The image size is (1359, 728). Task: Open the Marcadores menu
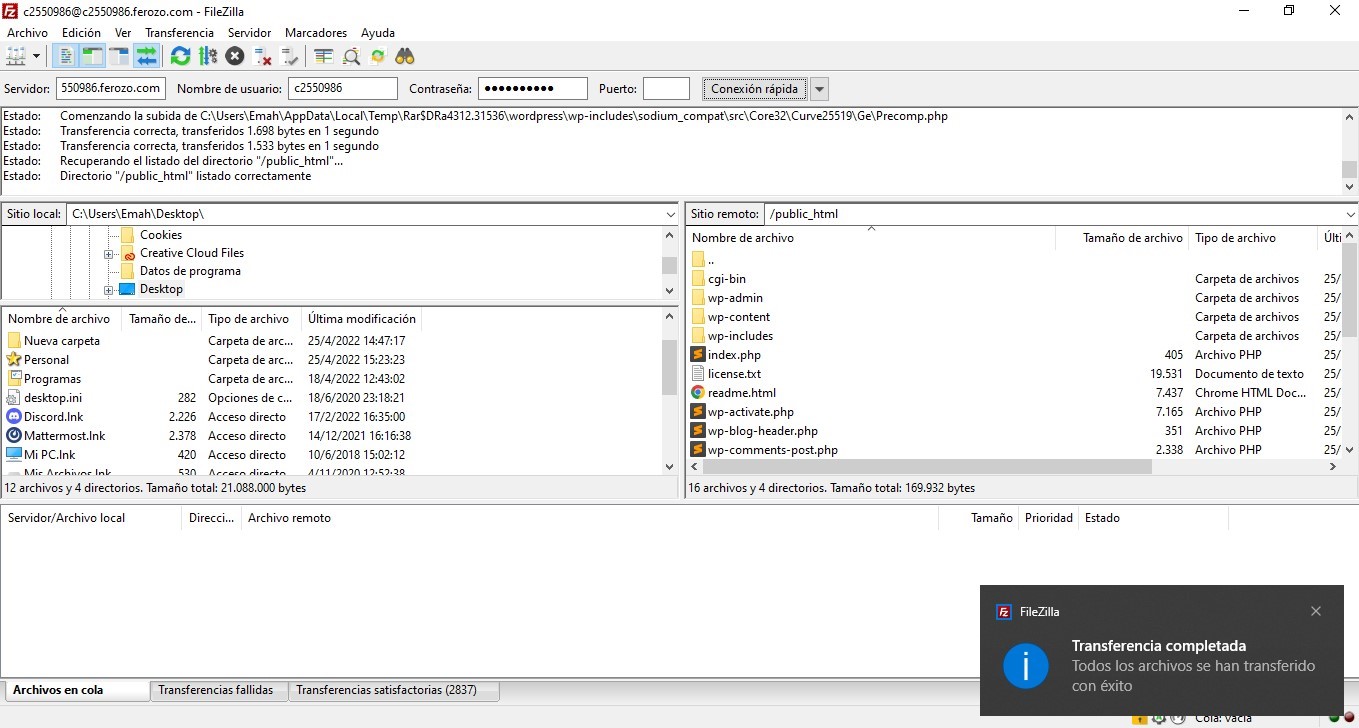coord(316,33)
